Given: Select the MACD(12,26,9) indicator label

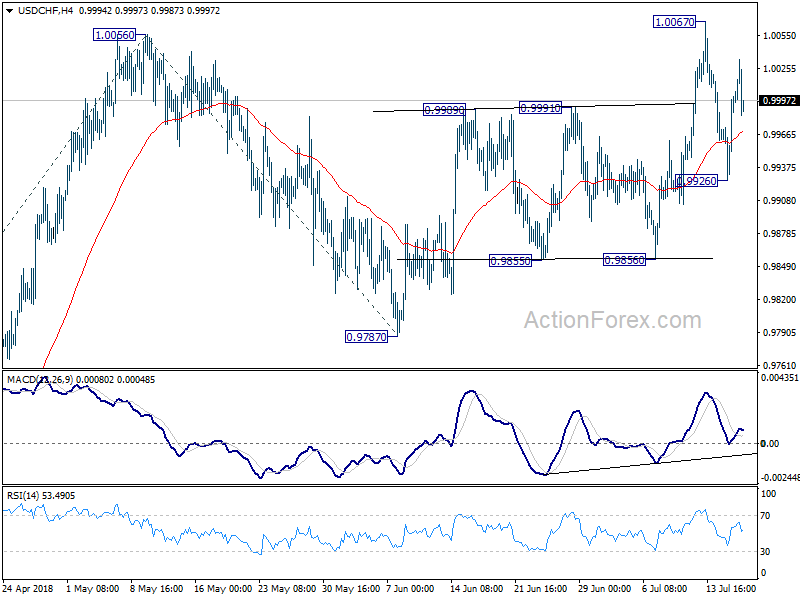Looking at the screenshot, I should [x=40, y=380].
